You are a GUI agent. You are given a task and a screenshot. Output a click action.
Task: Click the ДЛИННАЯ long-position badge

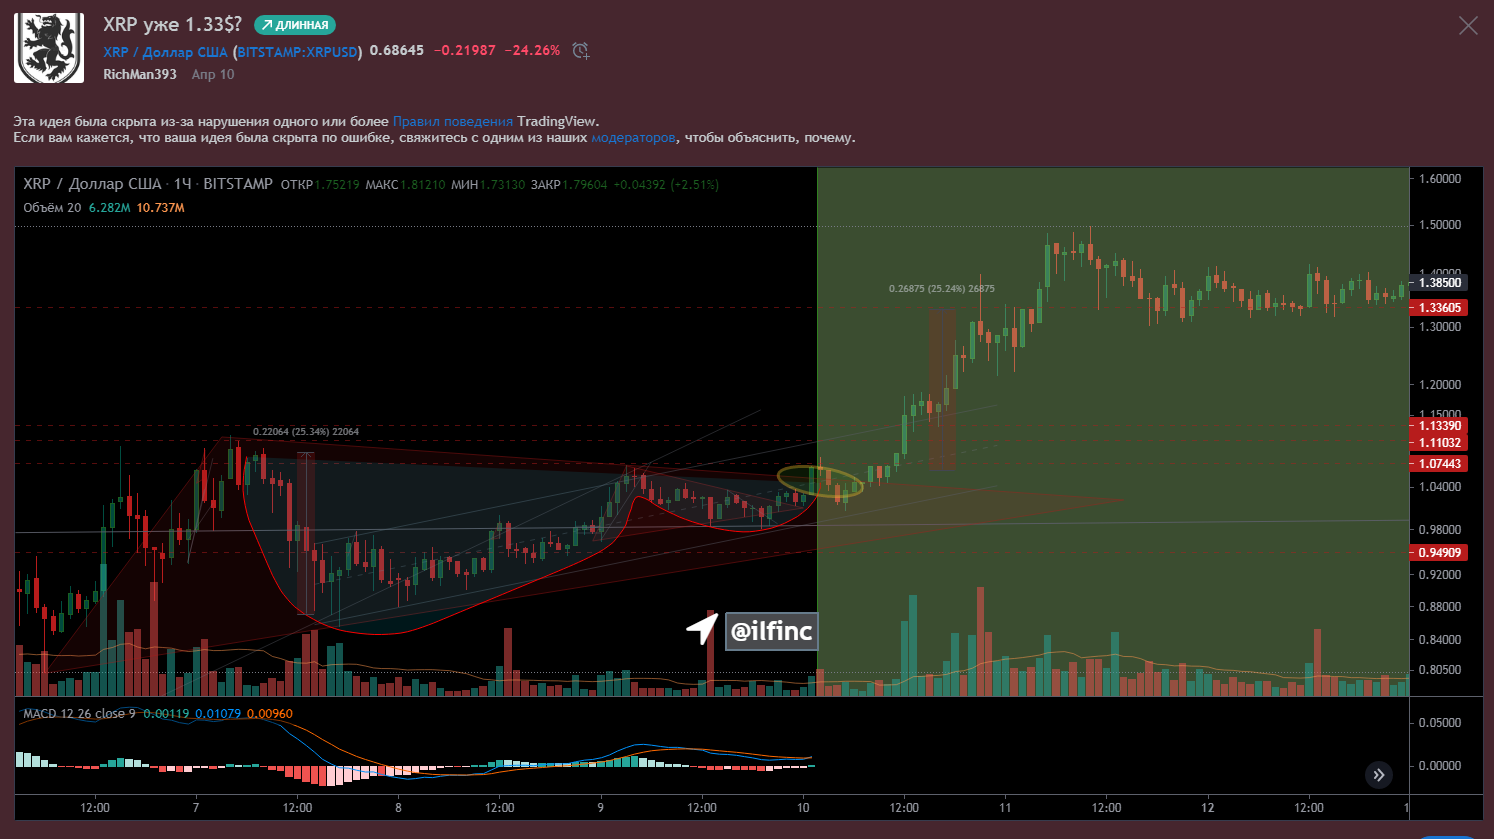[295, 25]
